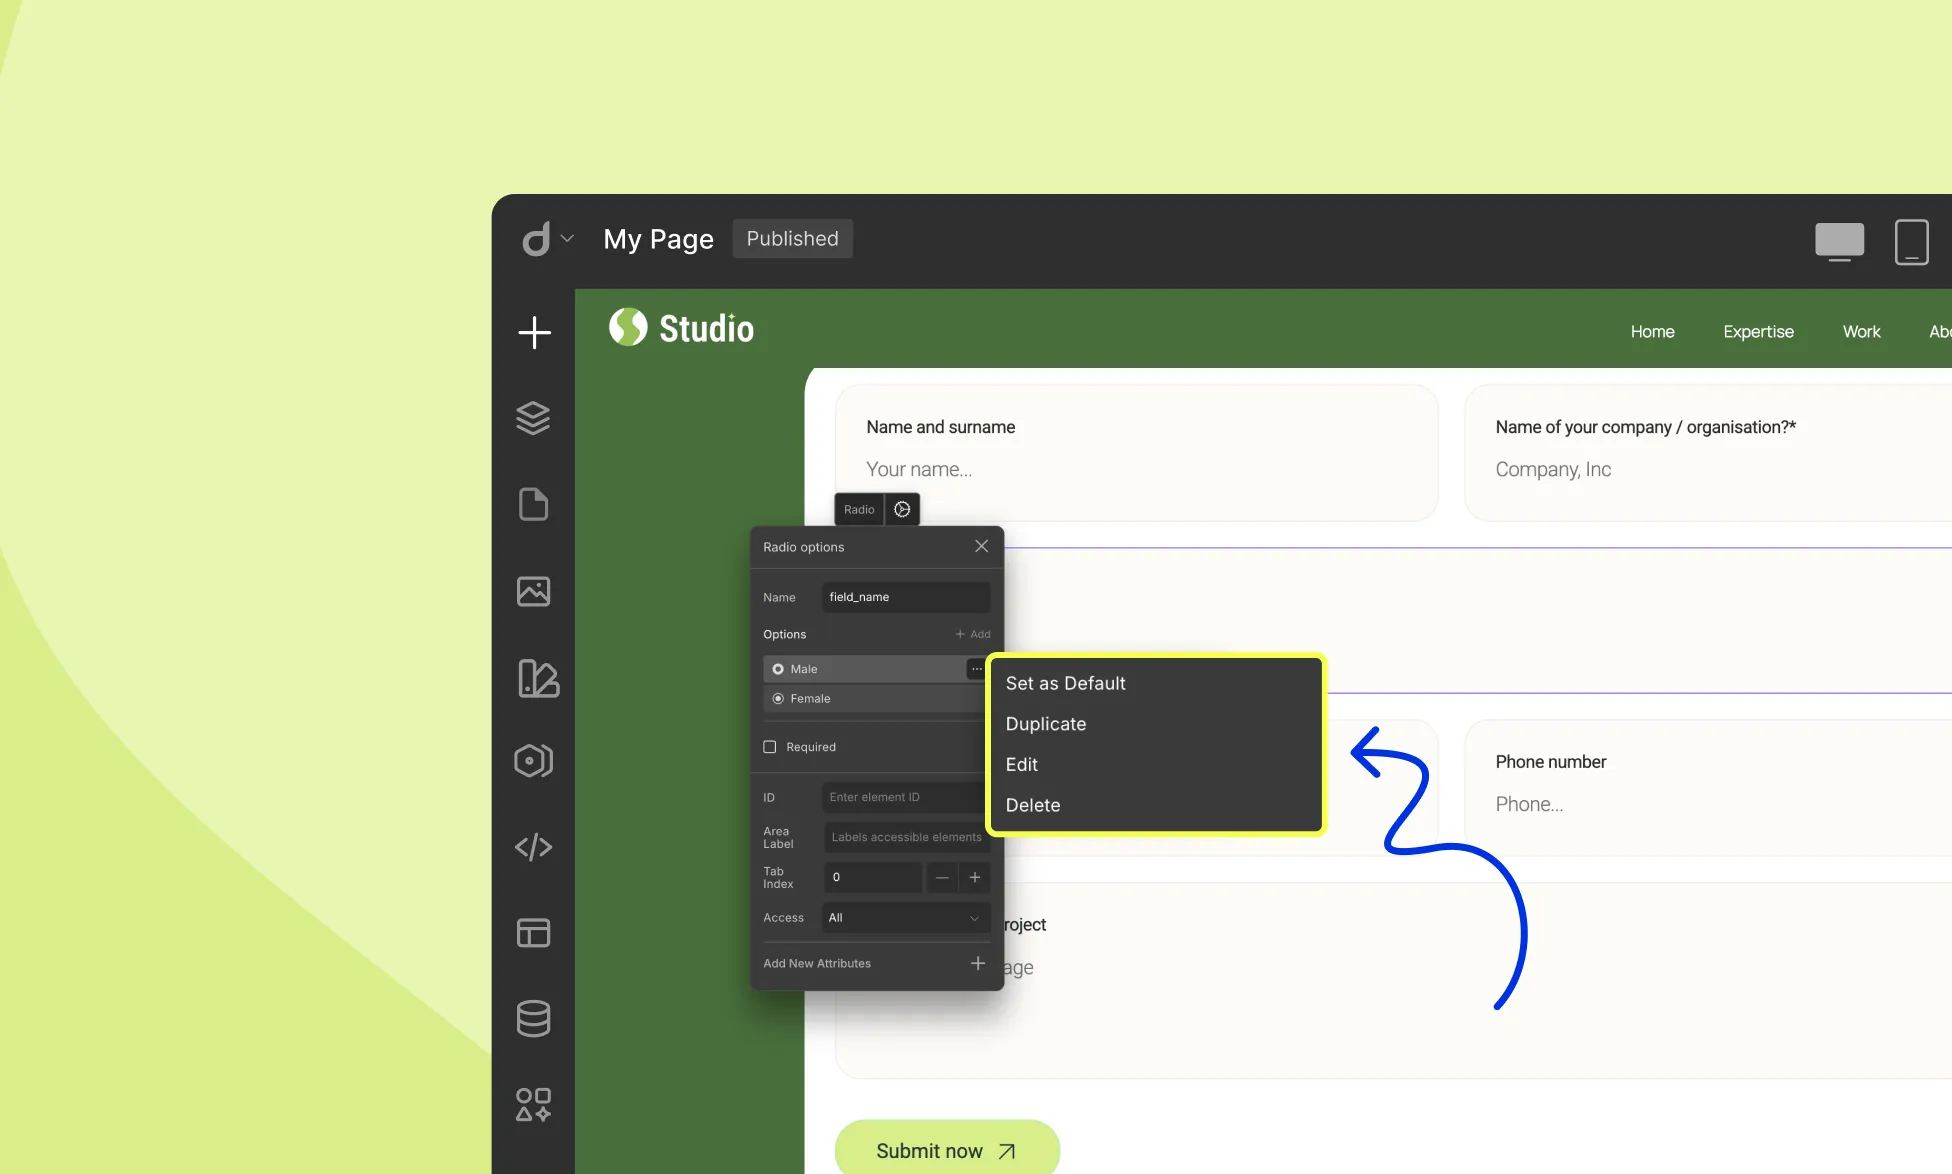Screen dimensions: 1952x1174
Task: Open the Layout templates icon in the sidebar
Action: pyautogui.click(x=533, y=933)
